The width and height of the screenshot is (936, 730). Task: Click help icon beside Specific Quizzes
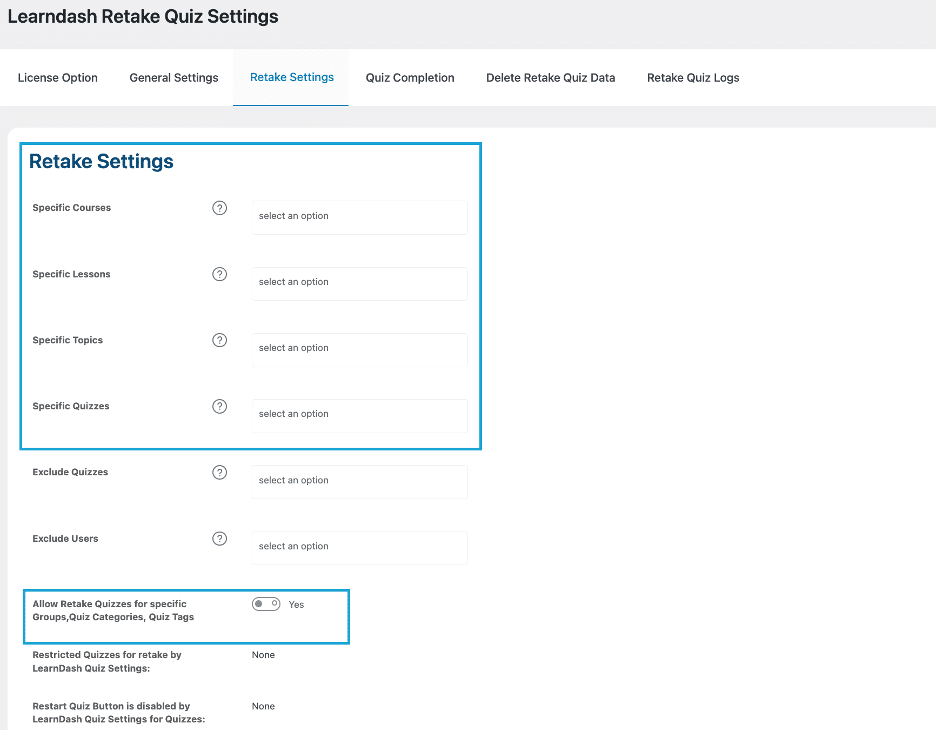pyautogui.click(x=220, y=406)
